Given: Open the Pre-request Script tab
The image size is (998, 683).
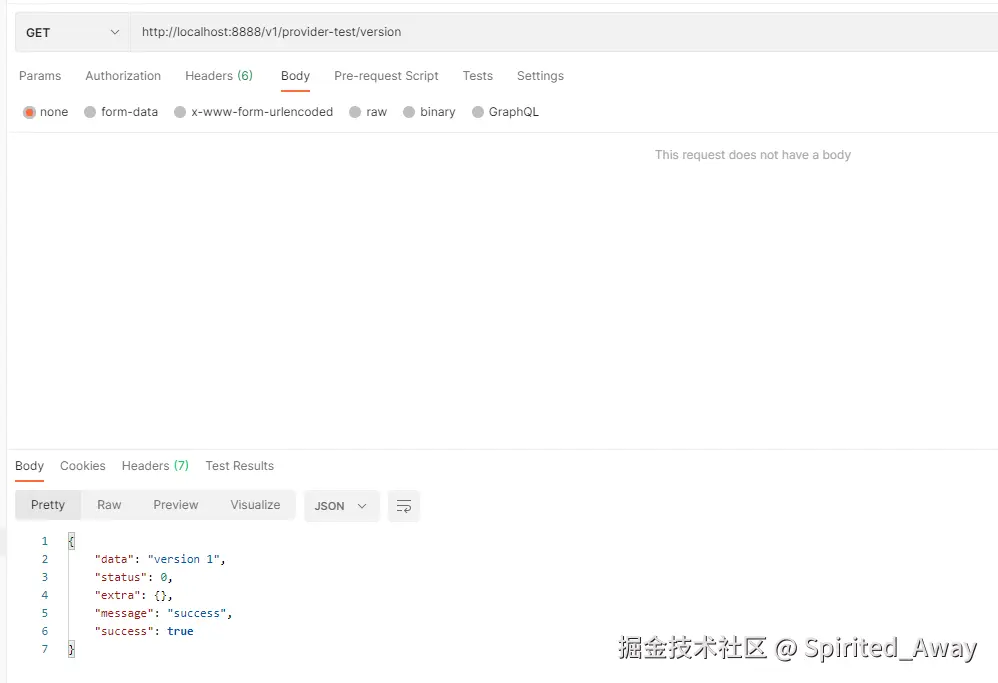Looking at the screenshot, I should coord(386,76).
